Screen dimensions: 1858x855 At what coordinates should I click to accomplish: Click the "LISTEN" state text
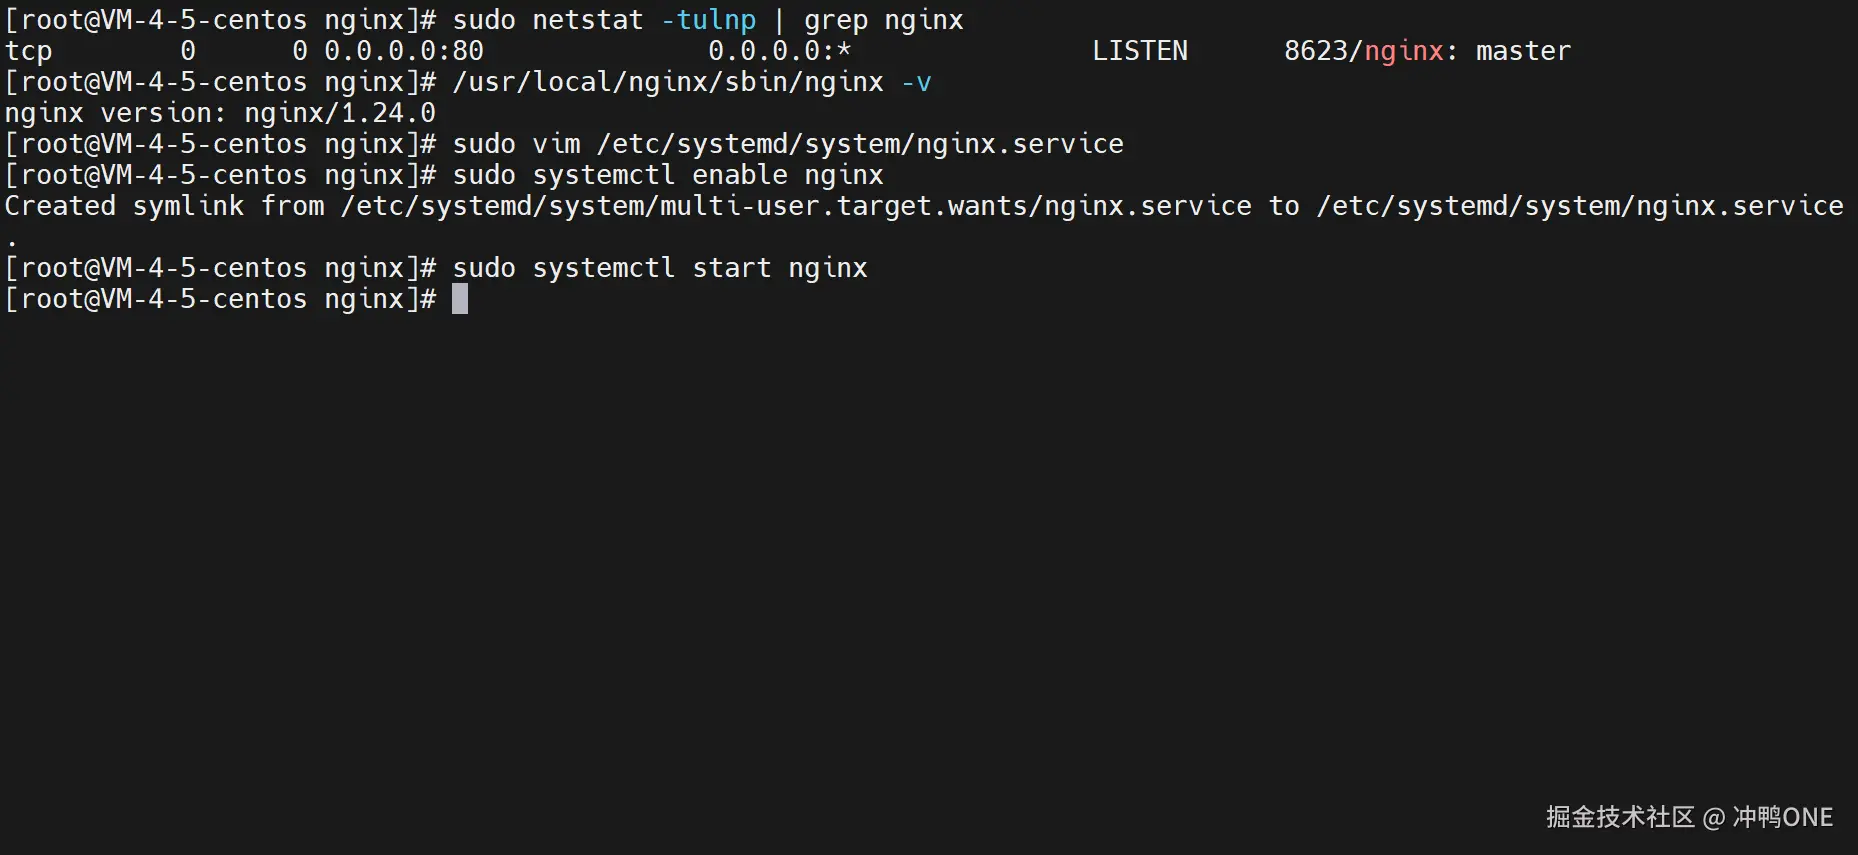(1139, 51)
